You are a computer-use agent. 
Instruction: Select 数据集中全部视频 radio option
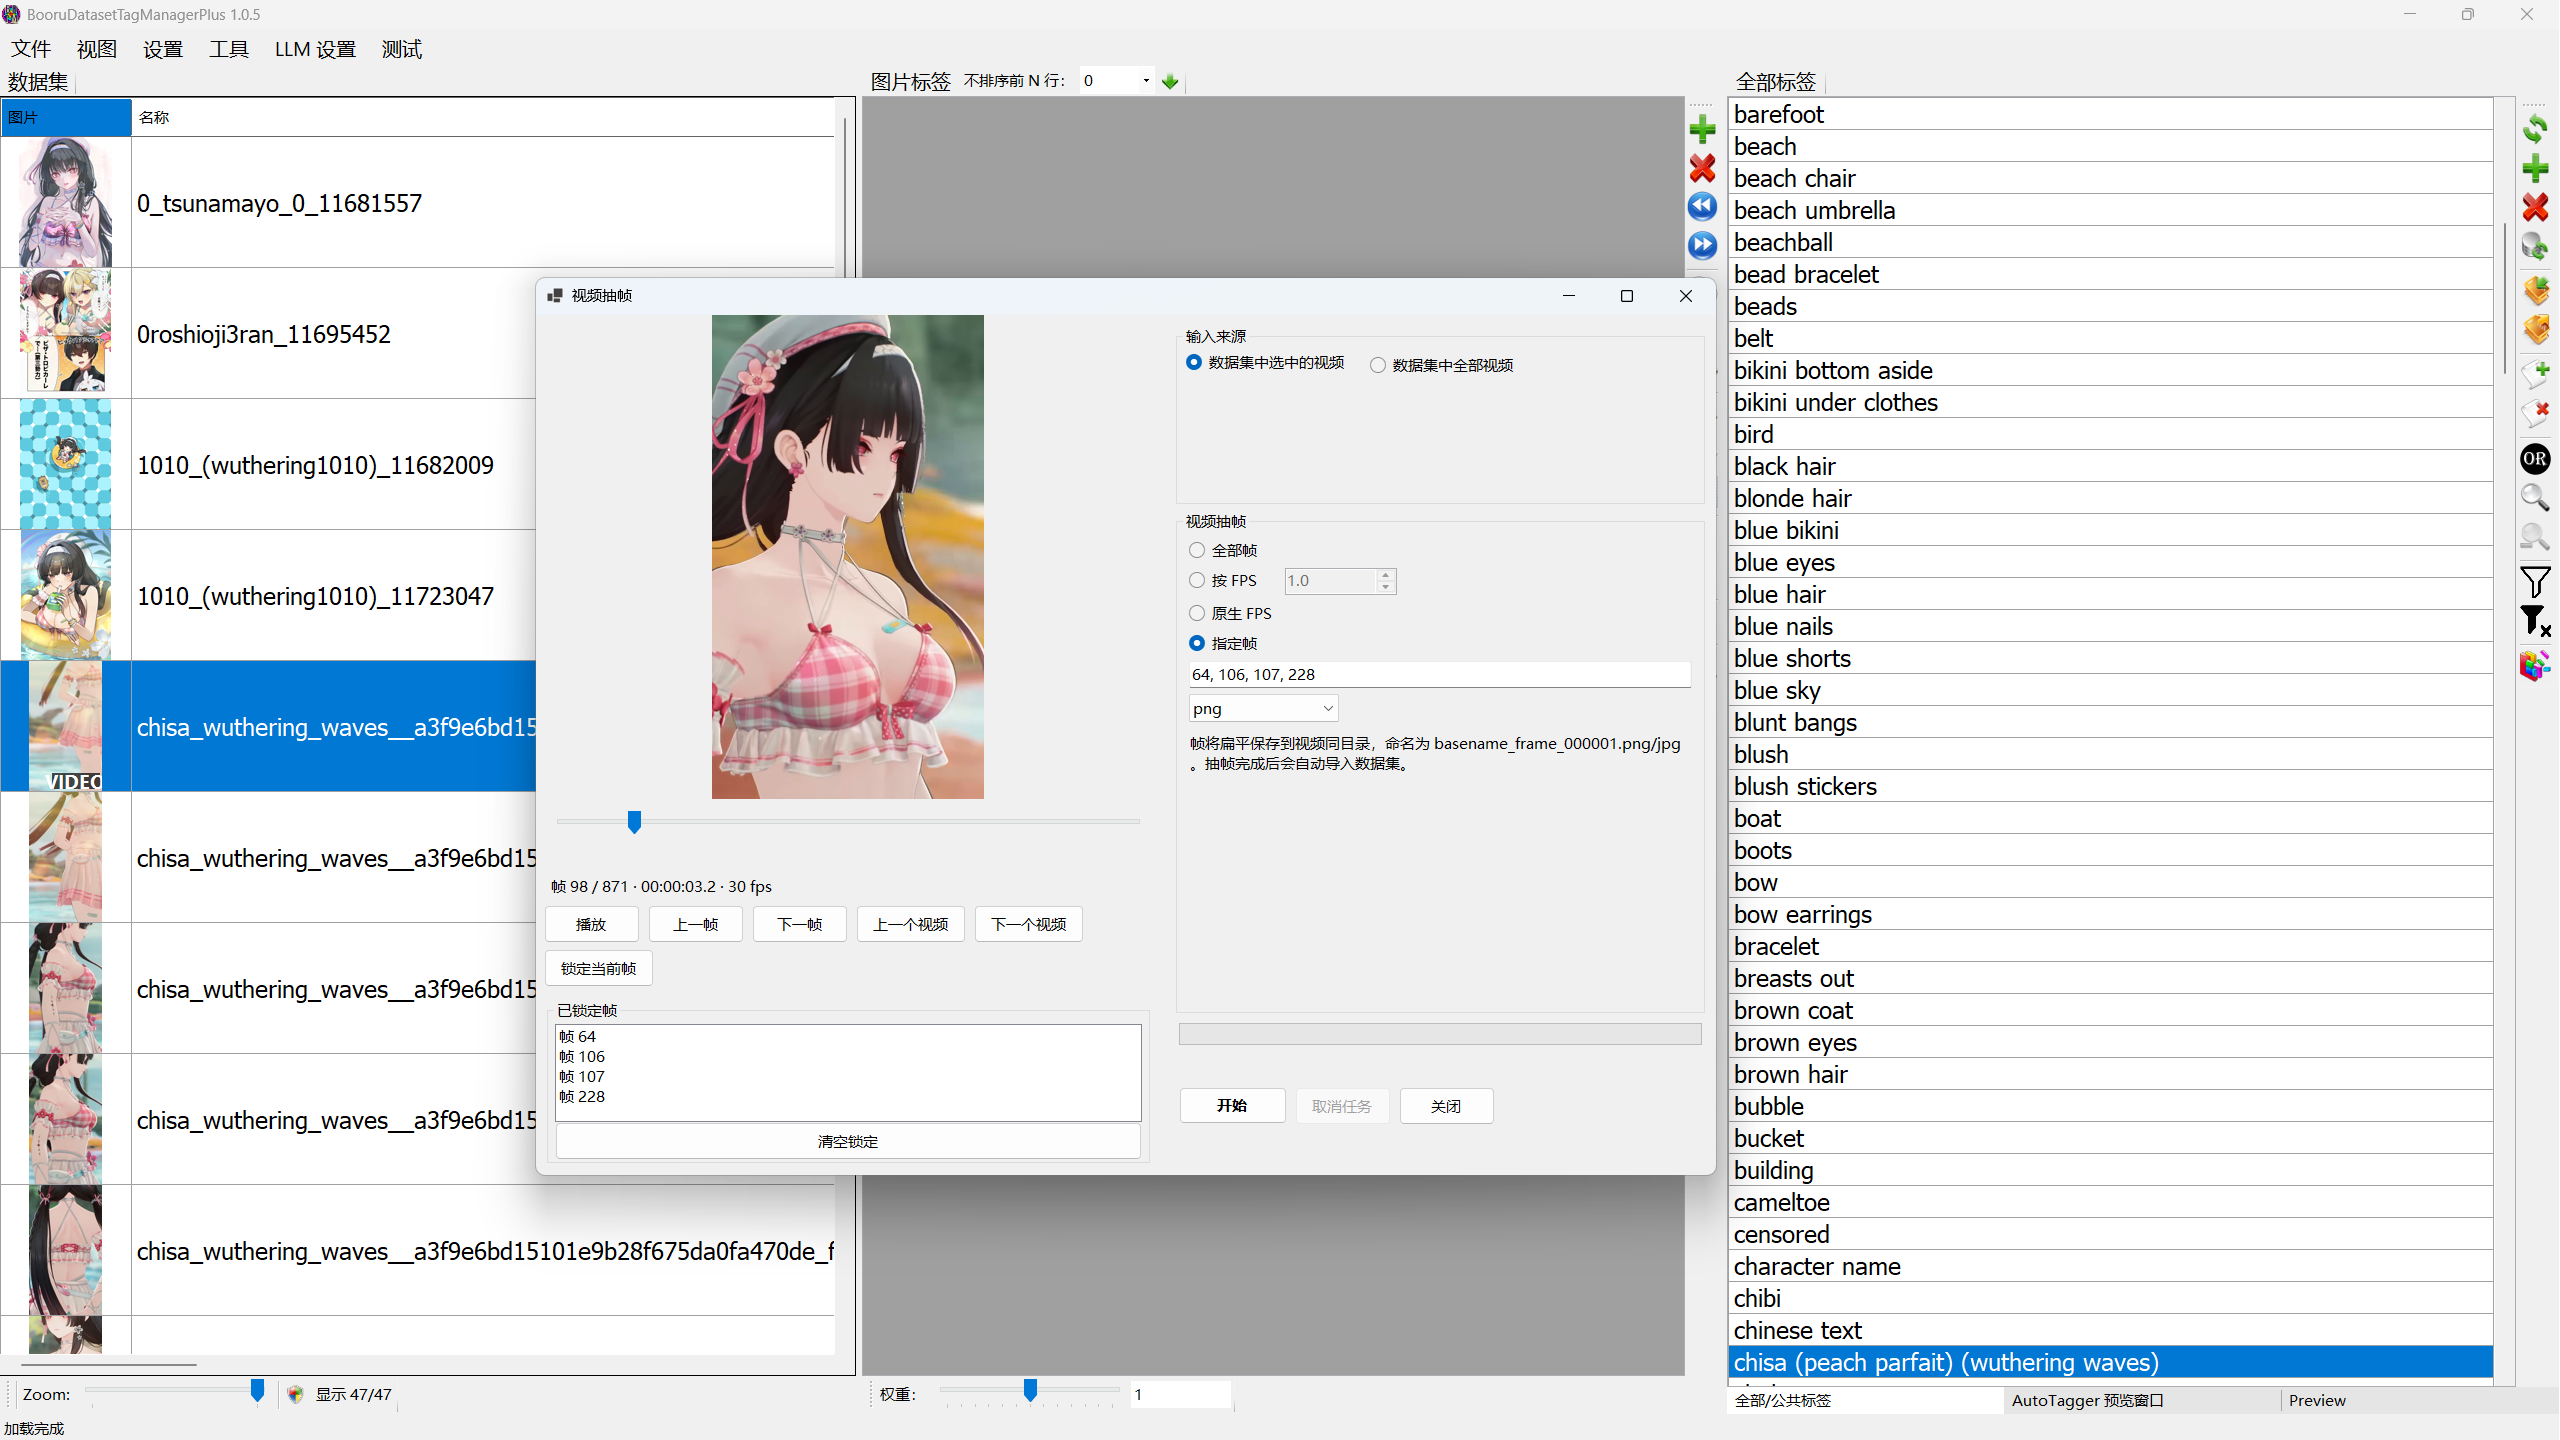(1441, 366)
